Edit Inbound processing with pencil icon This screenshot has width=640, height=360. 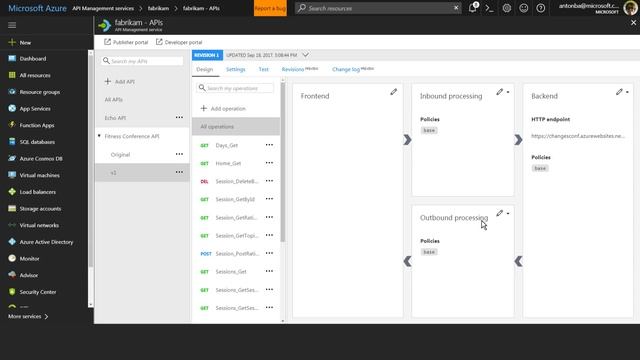(x=500, y=92)
